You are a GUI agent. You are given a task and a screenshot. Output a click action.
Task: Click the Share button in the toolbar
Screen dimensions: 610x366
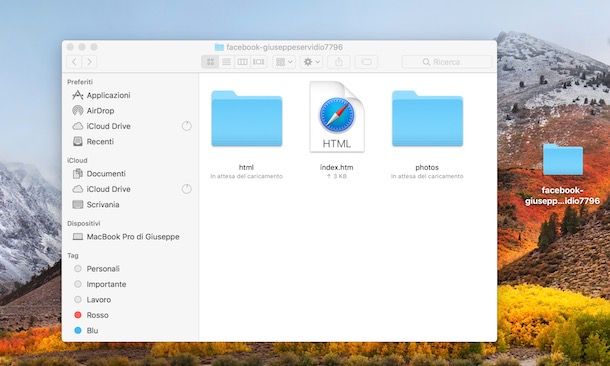tap(339, 62)
